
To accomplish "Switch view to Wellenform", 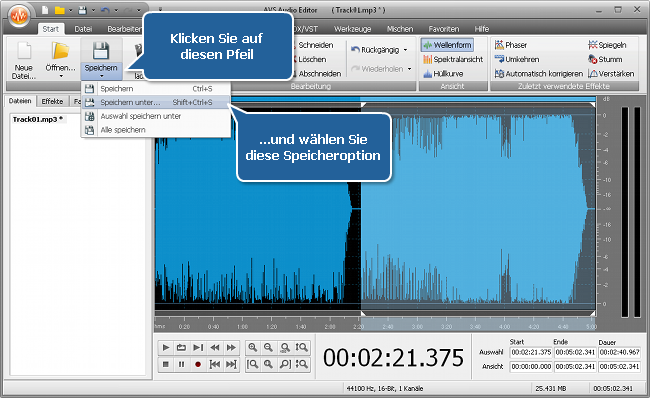I will click(448, 45).
